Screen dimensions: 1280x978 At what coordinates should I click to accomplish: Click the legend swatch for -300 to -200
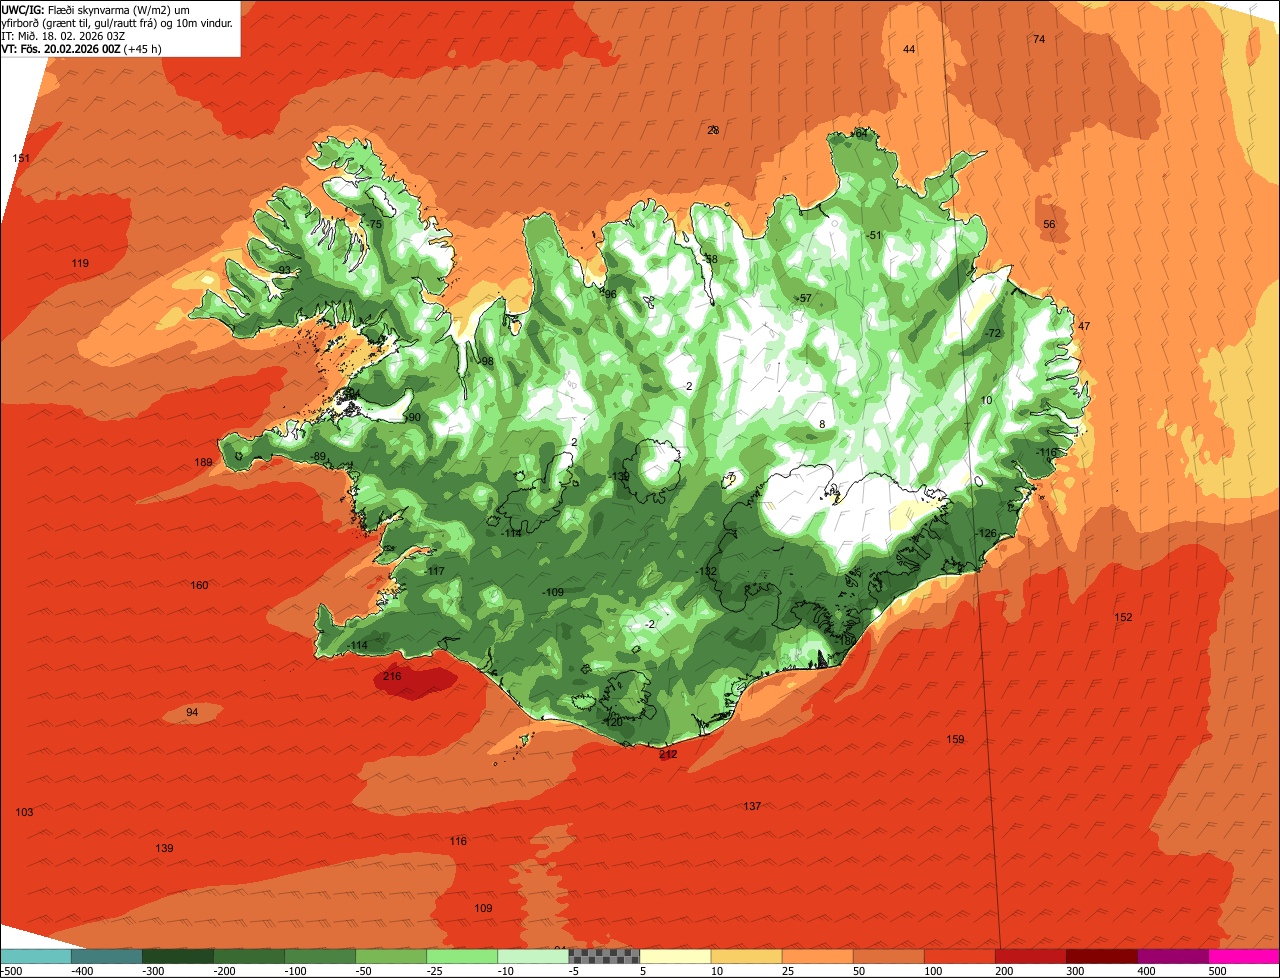coord(177,956)
